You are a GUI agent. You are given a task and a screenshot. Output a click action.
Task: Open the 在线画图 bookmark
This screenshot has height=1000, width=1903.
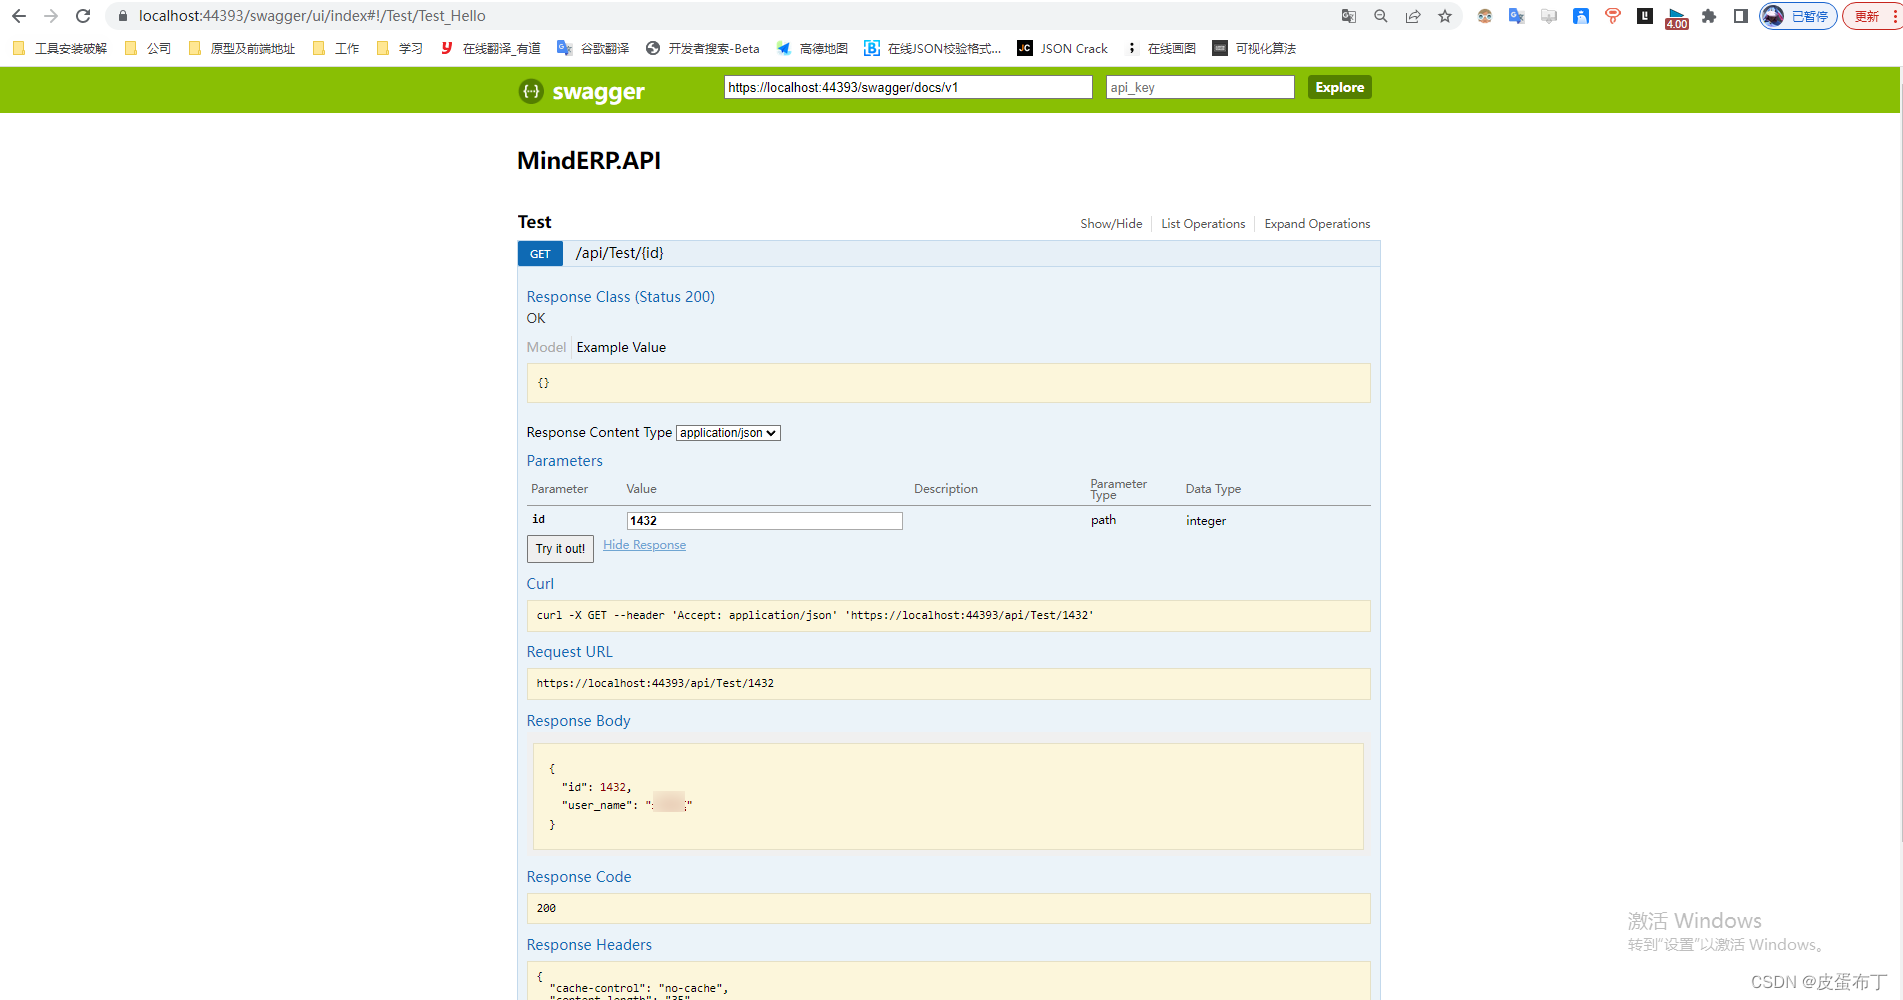(x=1160, y=48)
